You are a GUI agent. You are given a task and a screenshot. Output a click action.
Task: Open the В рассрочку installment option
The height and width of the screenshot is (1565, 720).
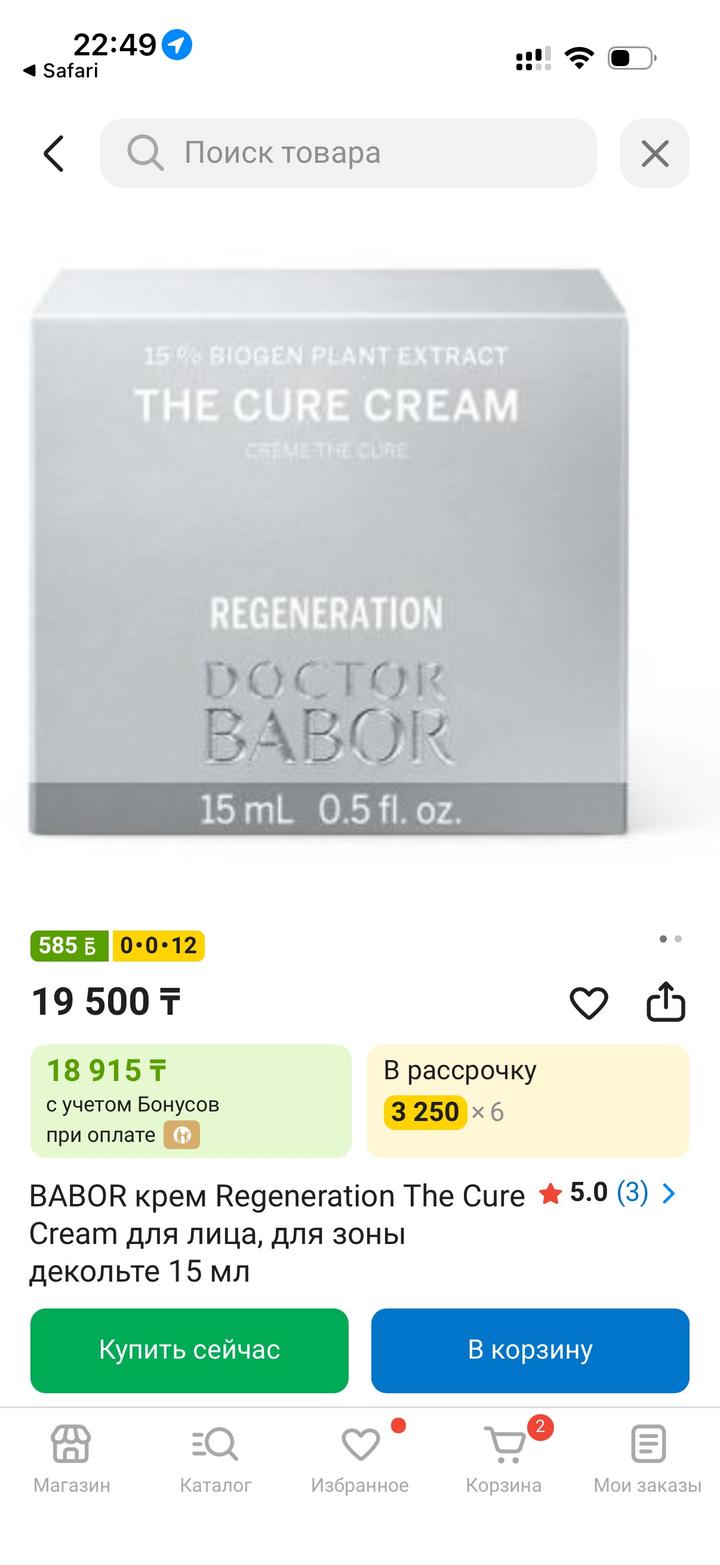(528, 1101)
